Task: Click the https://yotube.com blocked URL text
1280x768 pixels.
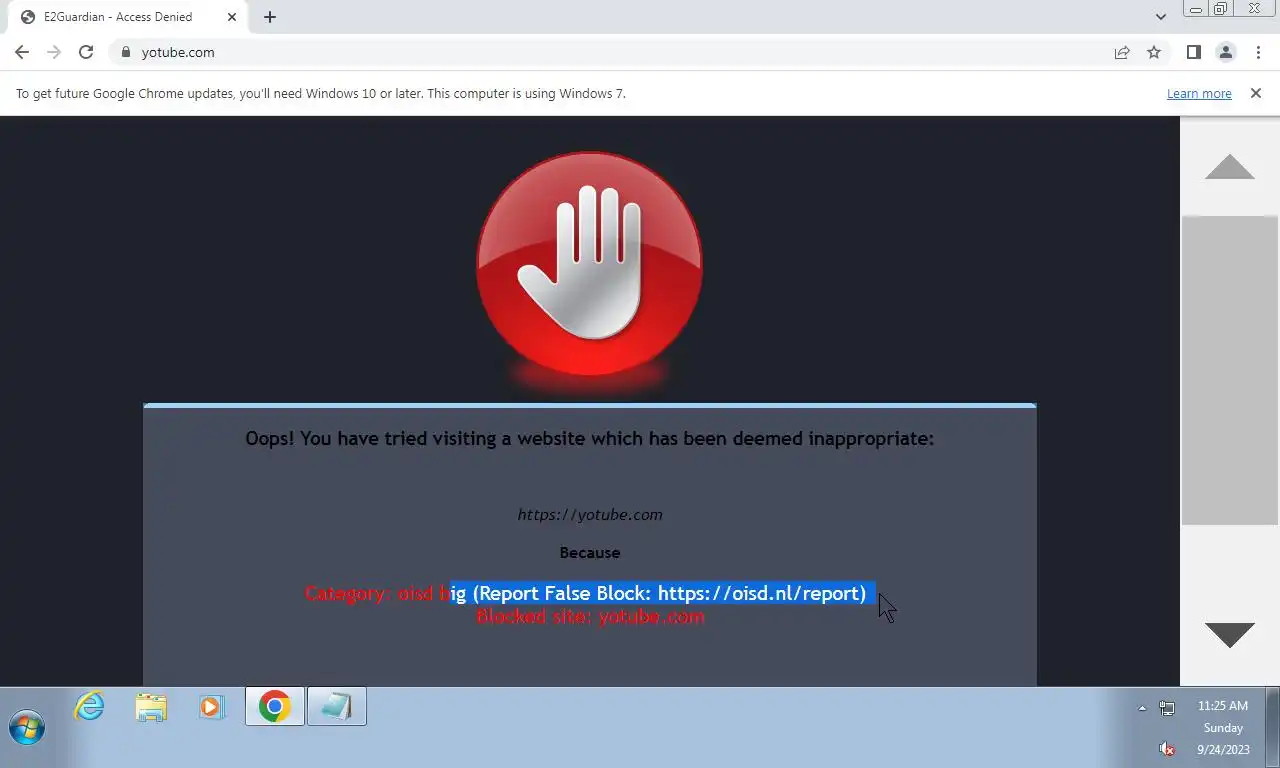Action: (x=590, y=515)
